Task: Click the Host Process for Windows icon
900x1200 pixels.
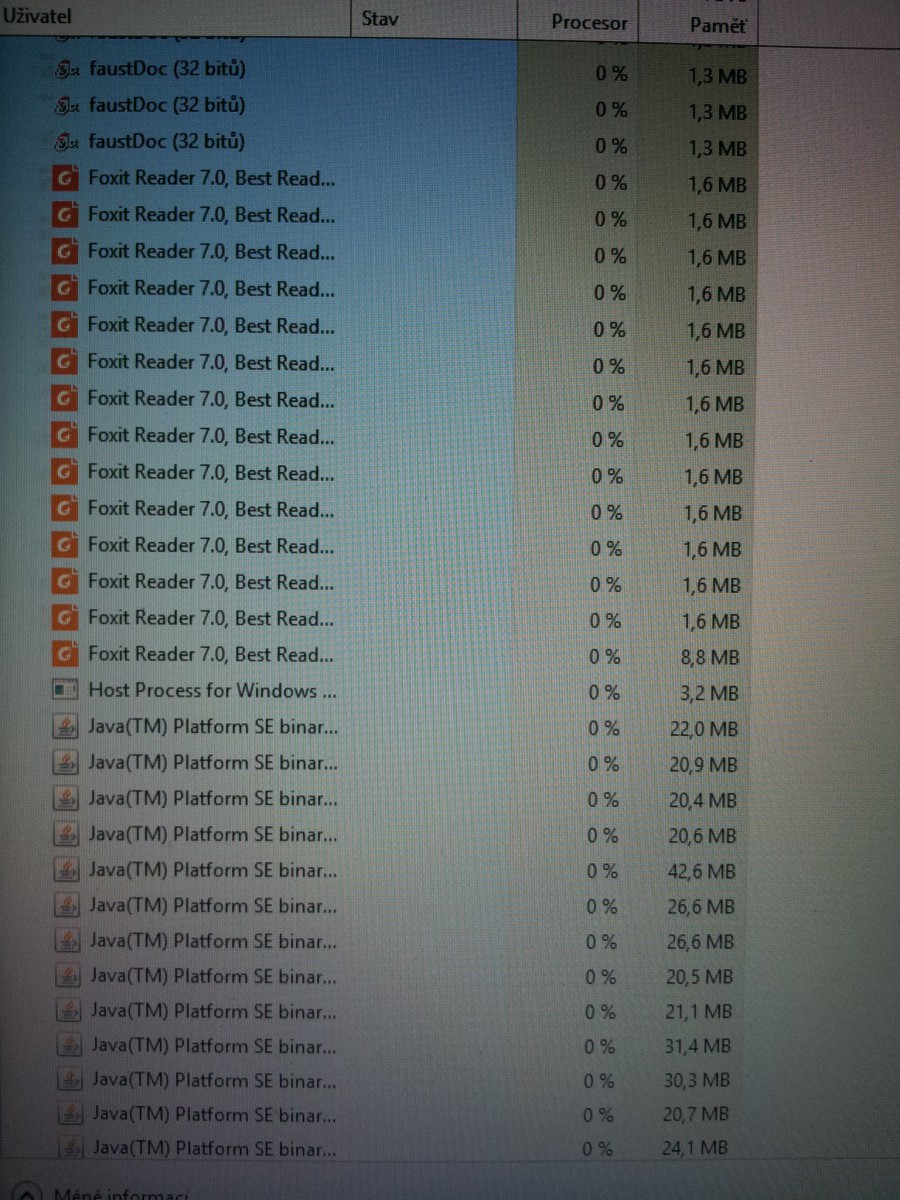Action: 65,691
